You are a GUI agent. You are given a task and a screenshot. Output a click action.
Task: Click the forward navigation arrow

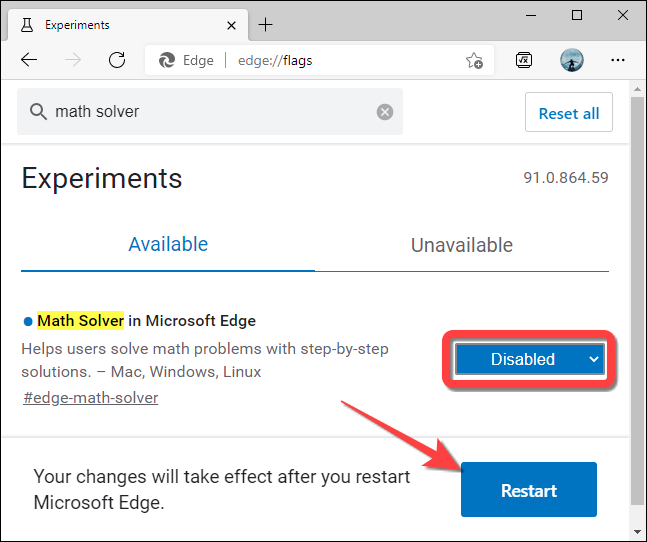click(x=73, y=60)
